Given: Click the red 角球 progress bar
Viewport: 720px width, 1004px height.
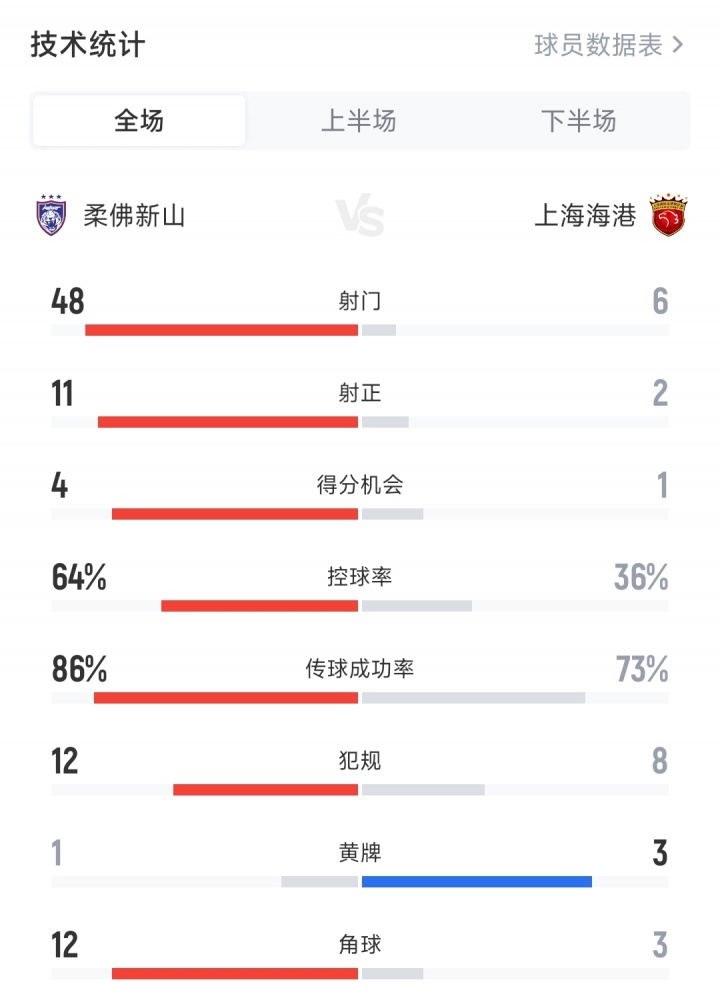Looking at the screenshot, I should coord(235,973).
